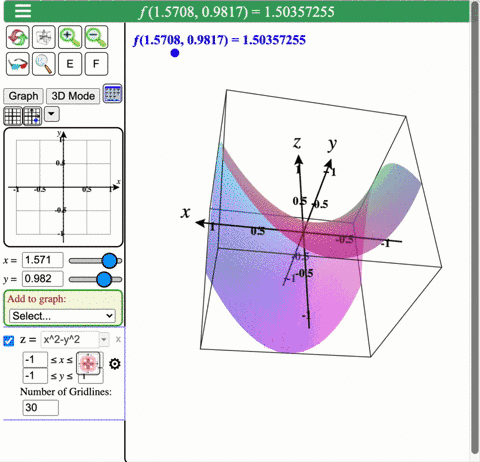Click the blue point on the plot
The height and width of the screenshot is (462, 480).
tap(175, 53)
